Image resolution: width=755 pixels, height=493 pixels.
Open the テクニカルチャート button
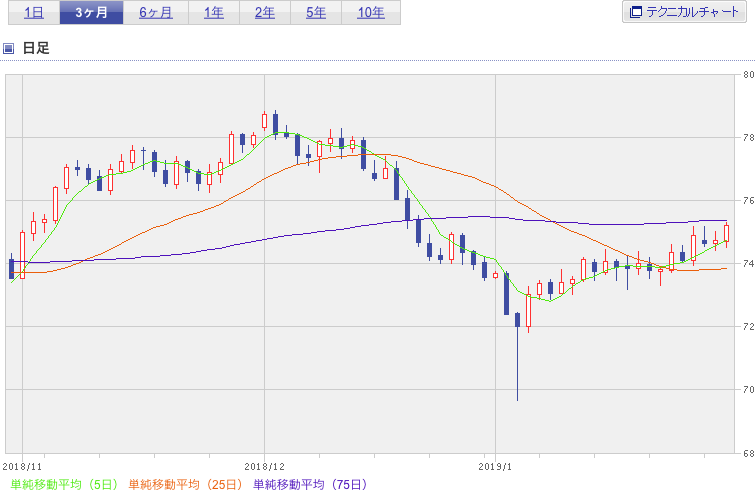[684, 12]
